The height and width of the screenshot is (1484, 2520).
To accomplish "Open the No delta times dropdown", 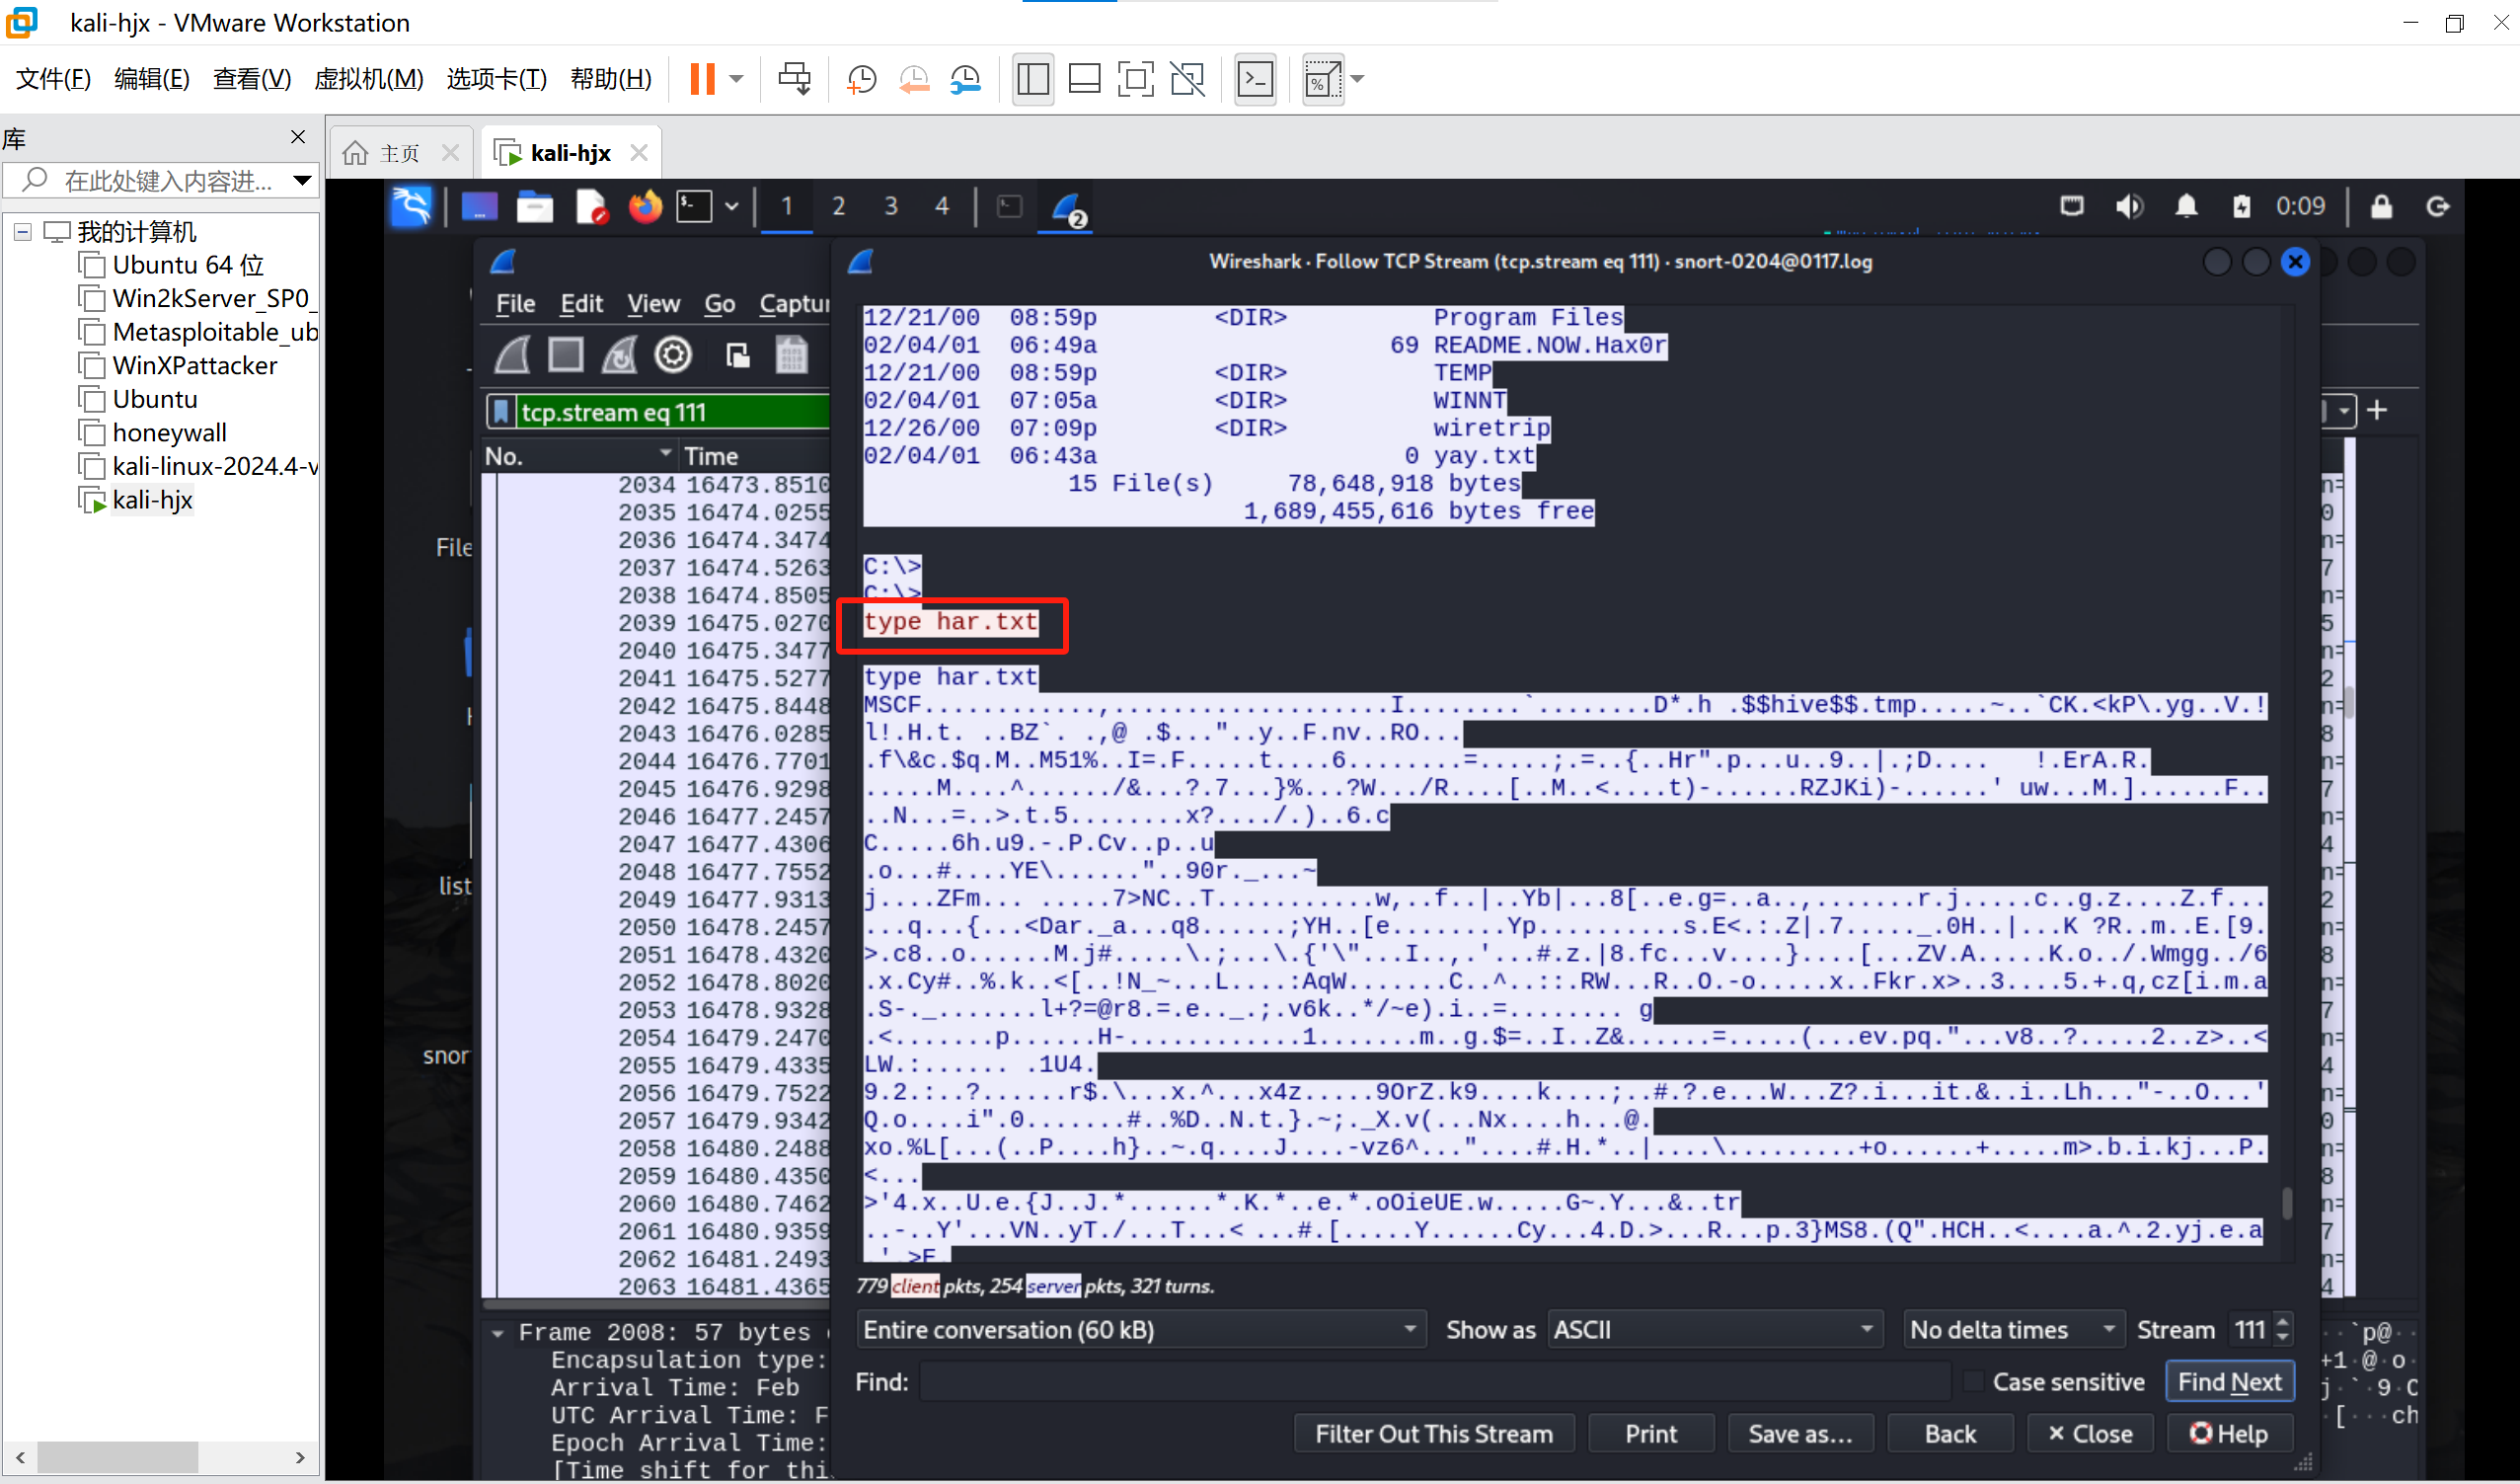I will [2013, 1330].
